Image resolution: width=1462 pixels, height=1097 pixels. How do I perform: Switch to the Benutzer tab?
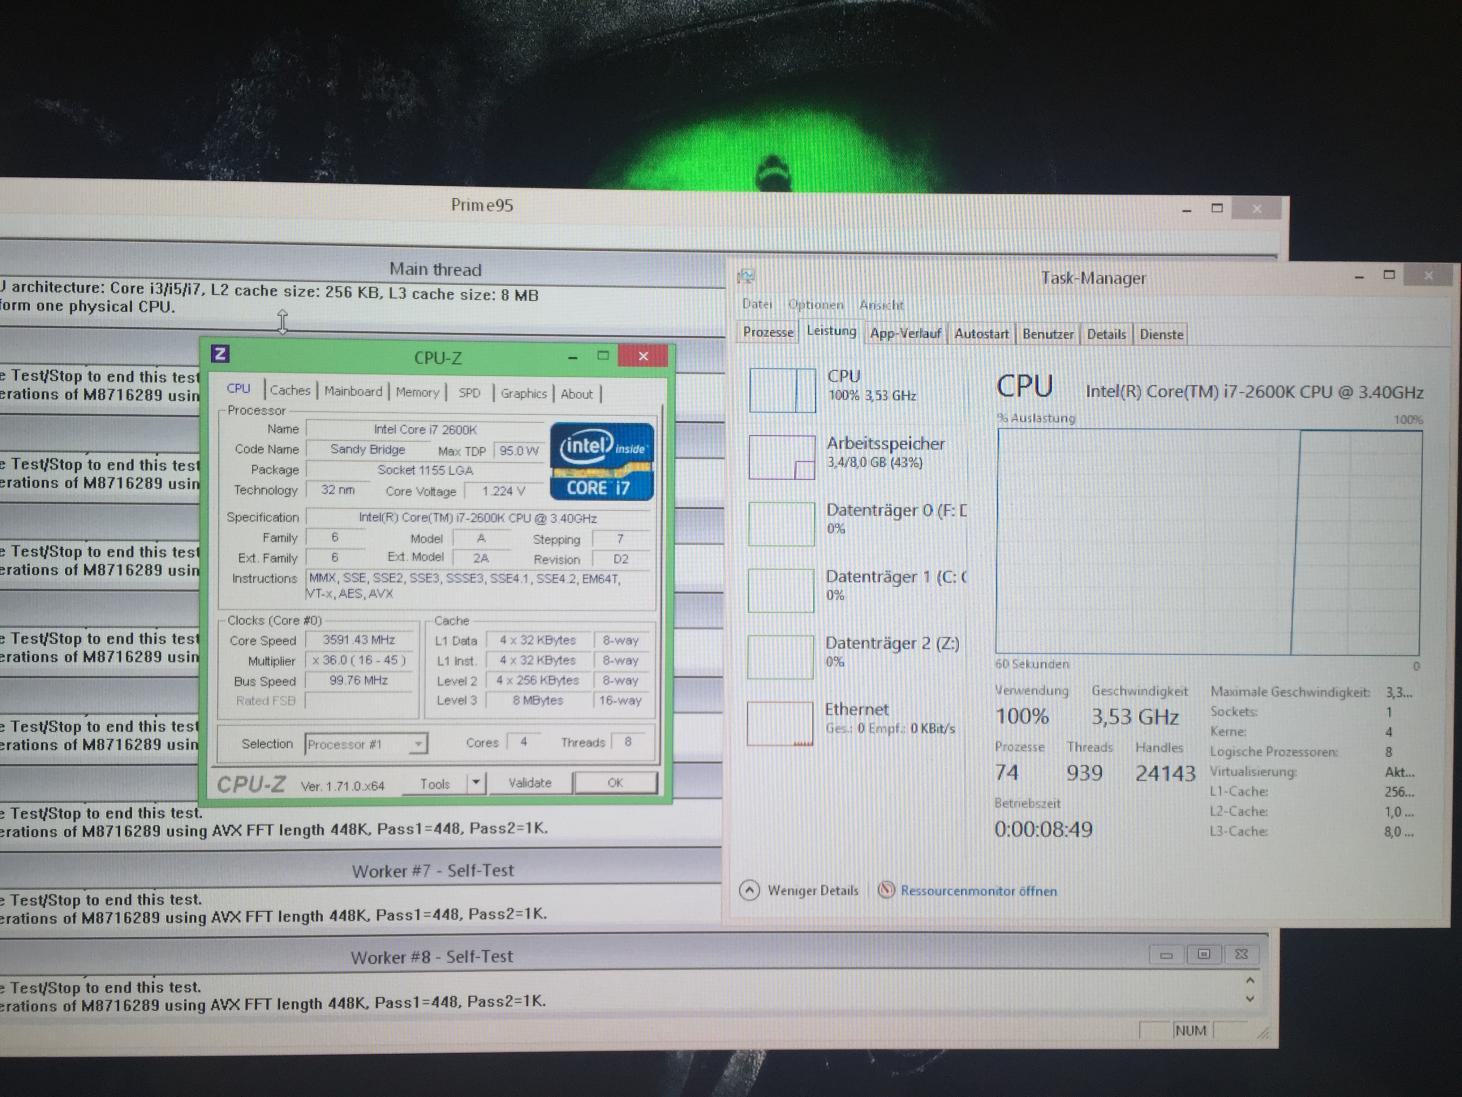(x=1048, y=334)
